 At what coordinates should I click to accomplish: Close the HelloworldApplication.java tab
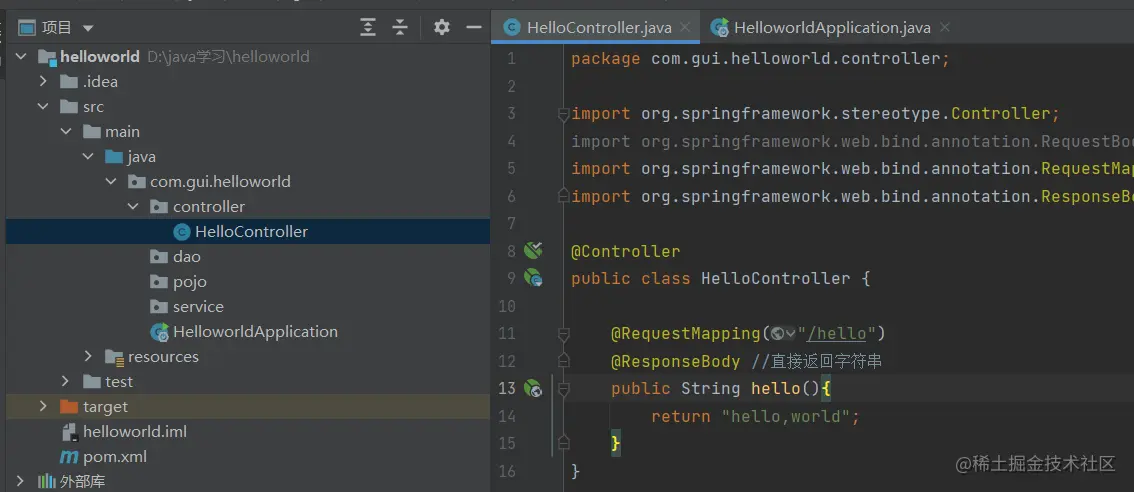tap(943, 27)
